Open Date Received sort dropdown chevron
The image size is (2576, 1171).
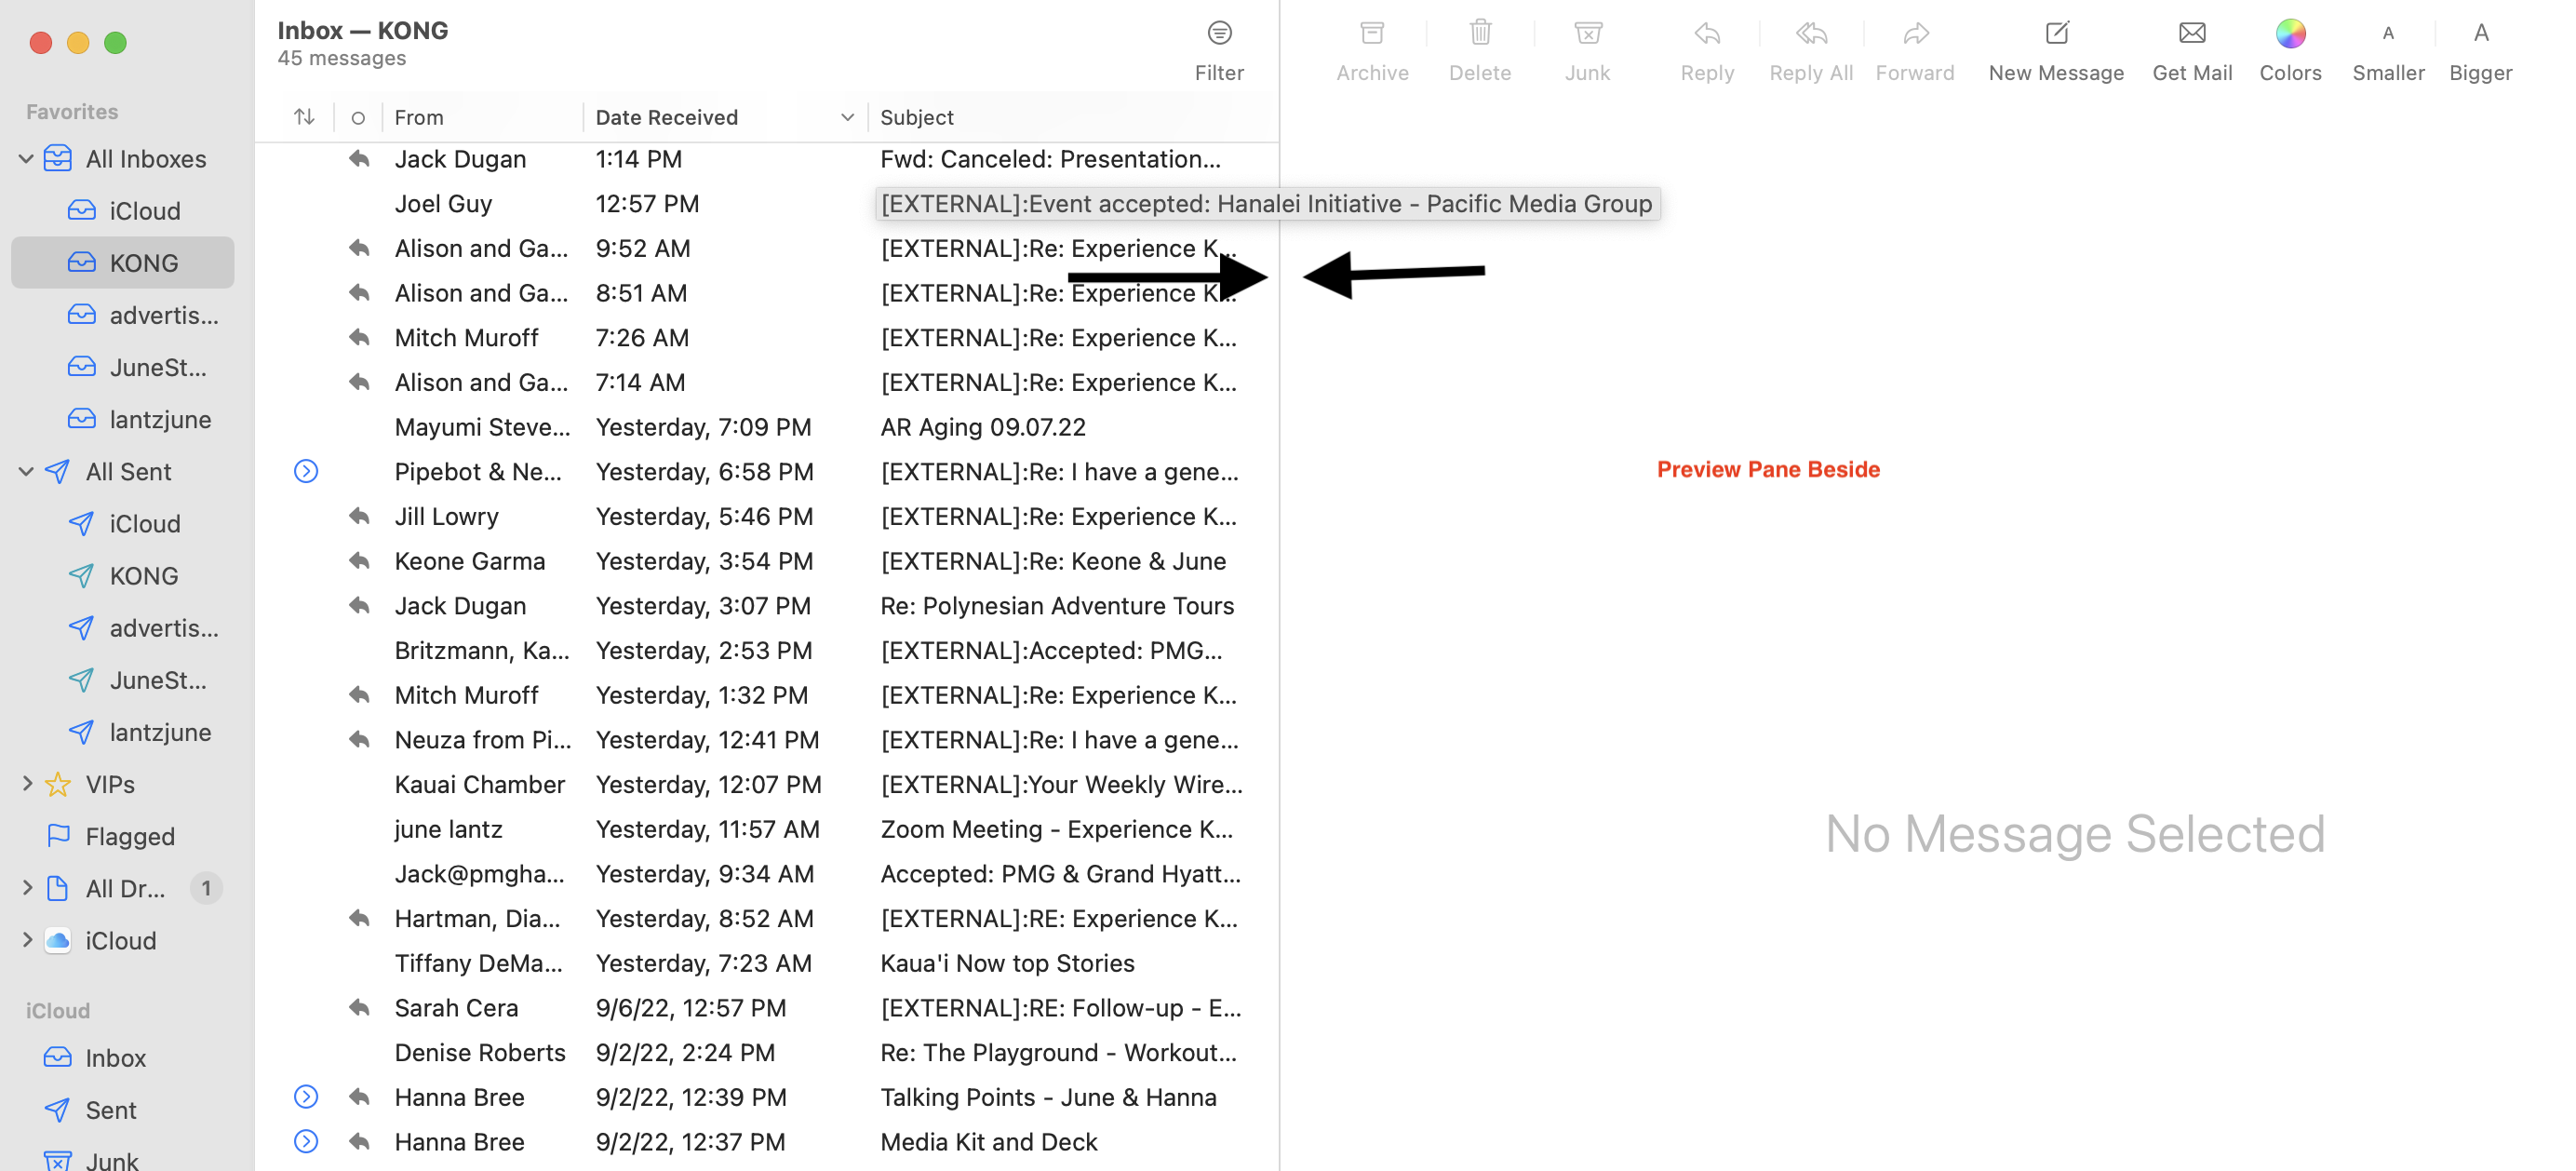[x=847, y=117]
